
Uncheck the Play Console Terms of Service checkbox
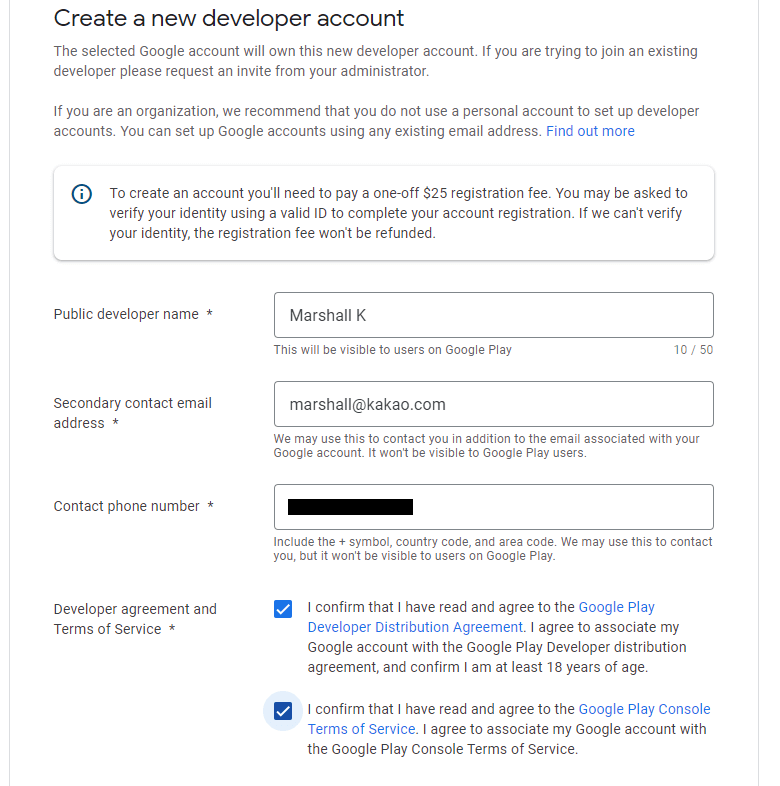pyautogui.click(x=283, y=711)
